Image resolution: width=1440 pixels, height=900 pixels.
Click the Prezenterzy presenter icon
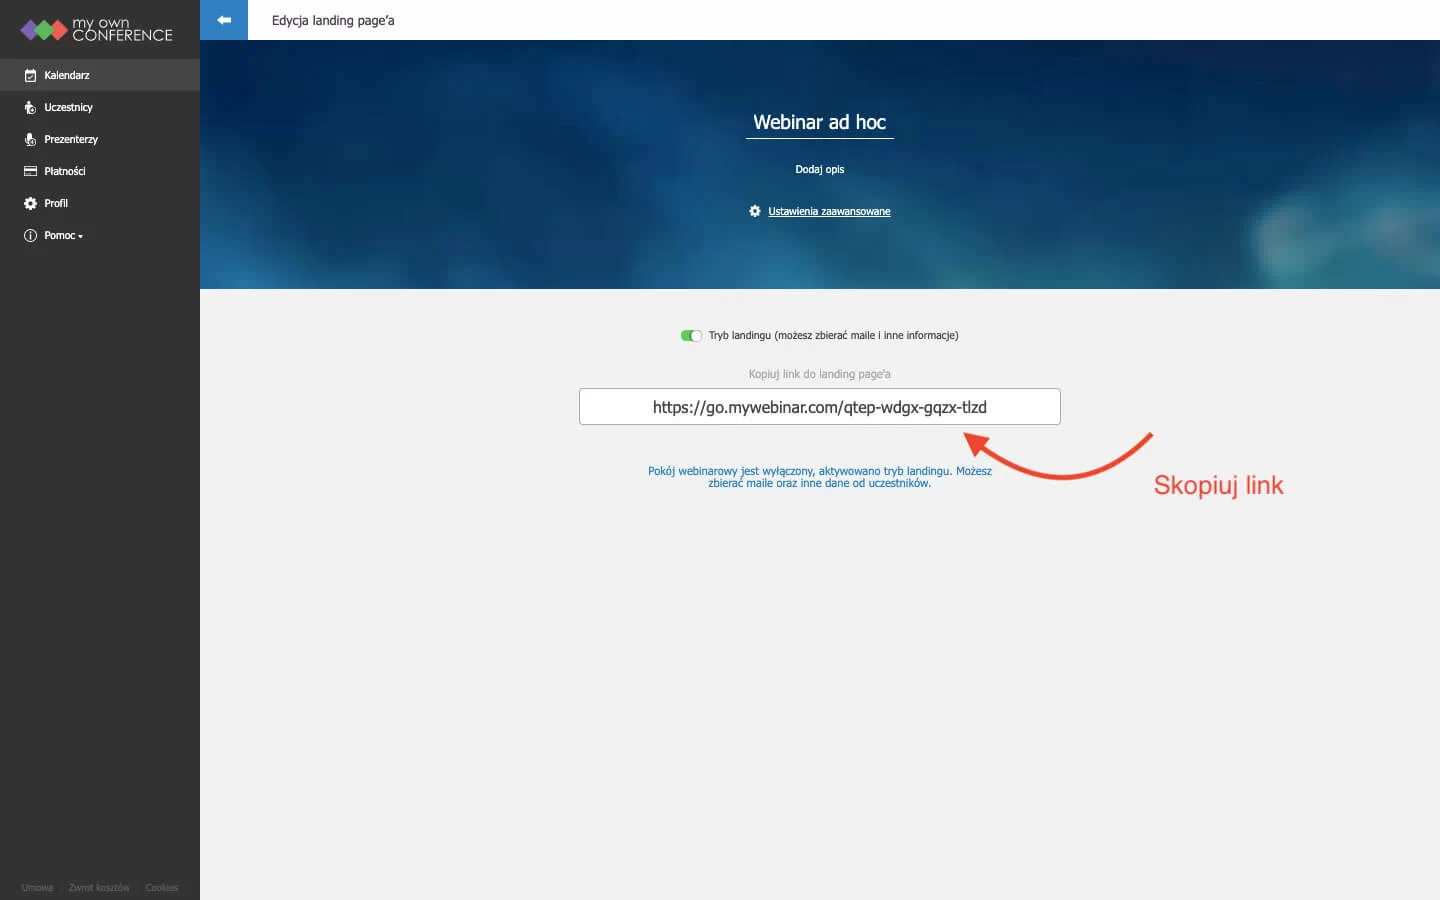tap(30, 139)
